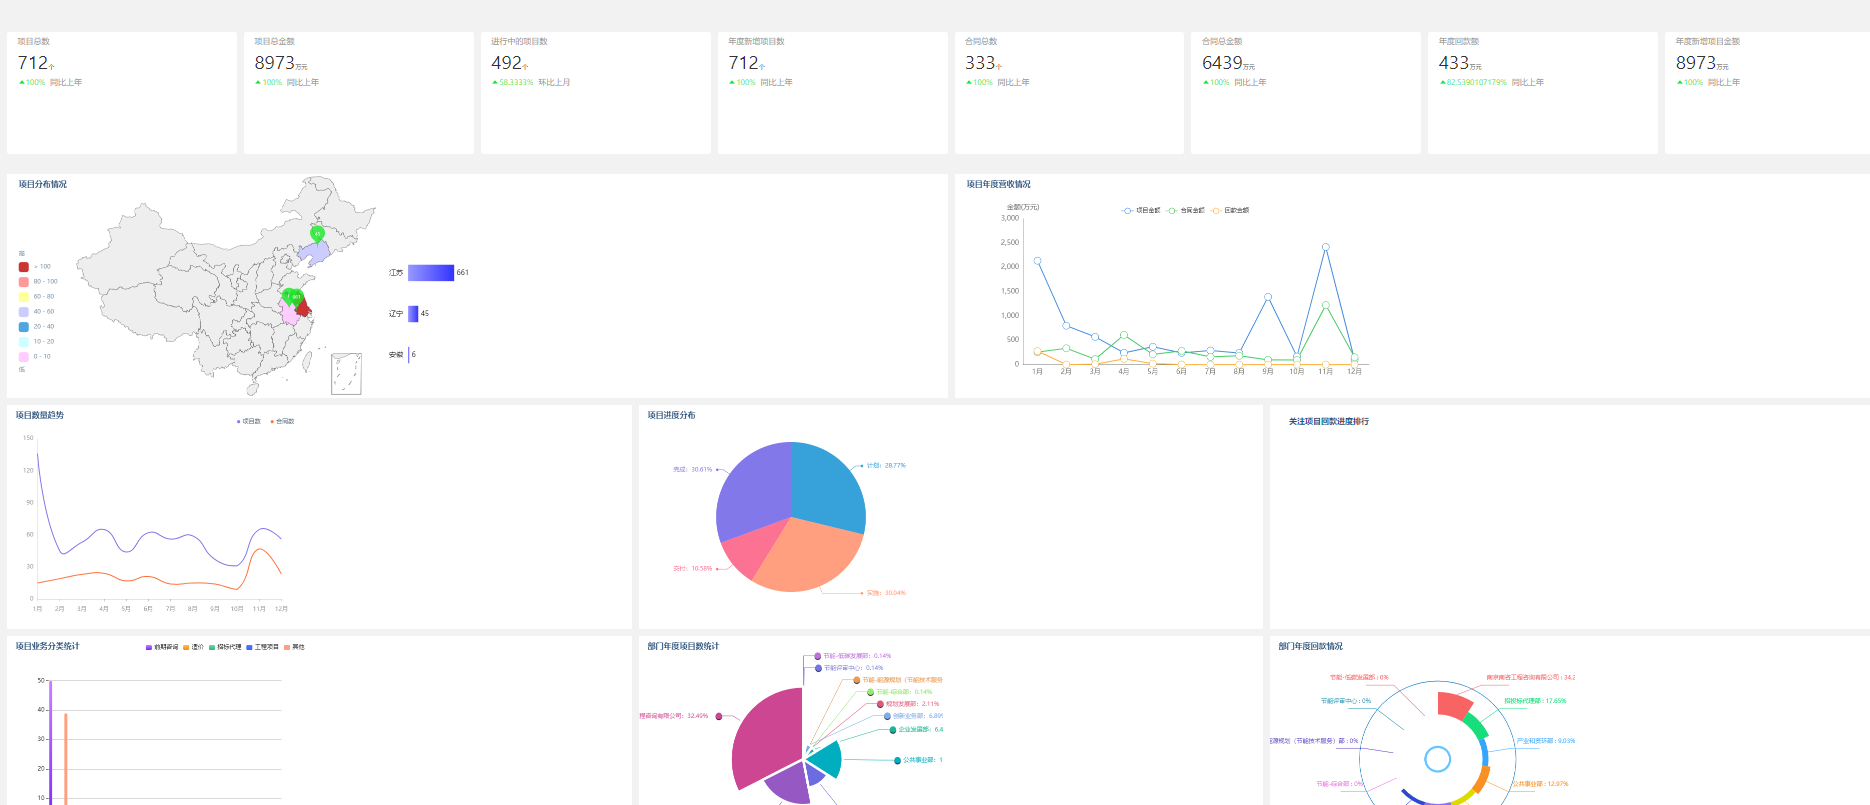The height and width of the screenshot is (805, 1870).
Task: Click the 江苏 bar with value 661
Action: pyautogui.click(x=431, y=272)
